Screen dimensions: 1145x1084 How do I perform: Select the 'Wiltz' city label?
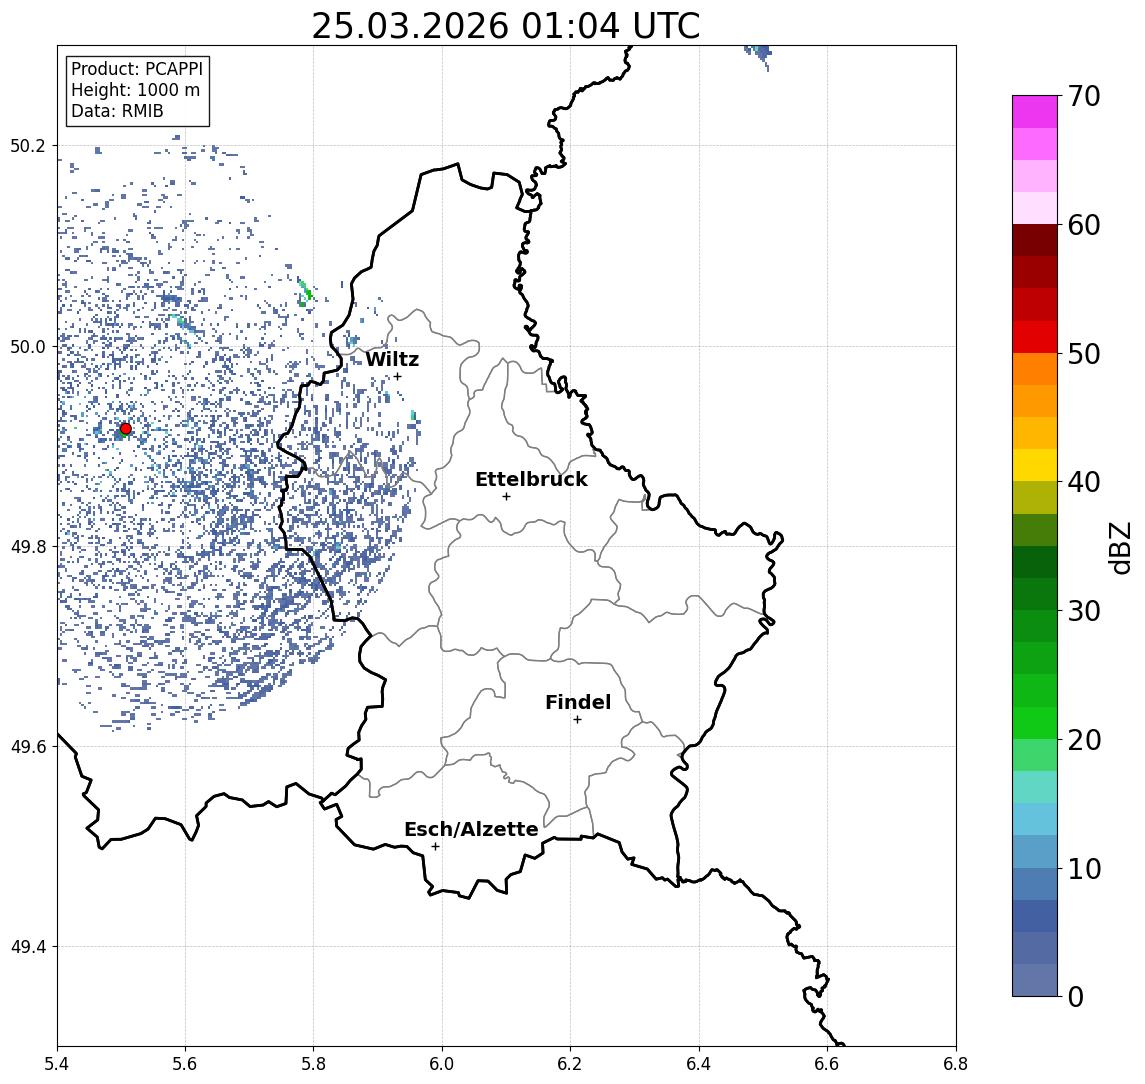click(x=392, y=359)
